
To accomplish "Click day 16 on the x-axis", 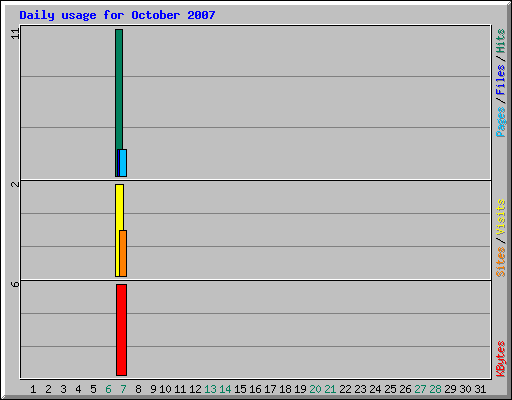I will [255, 389].
